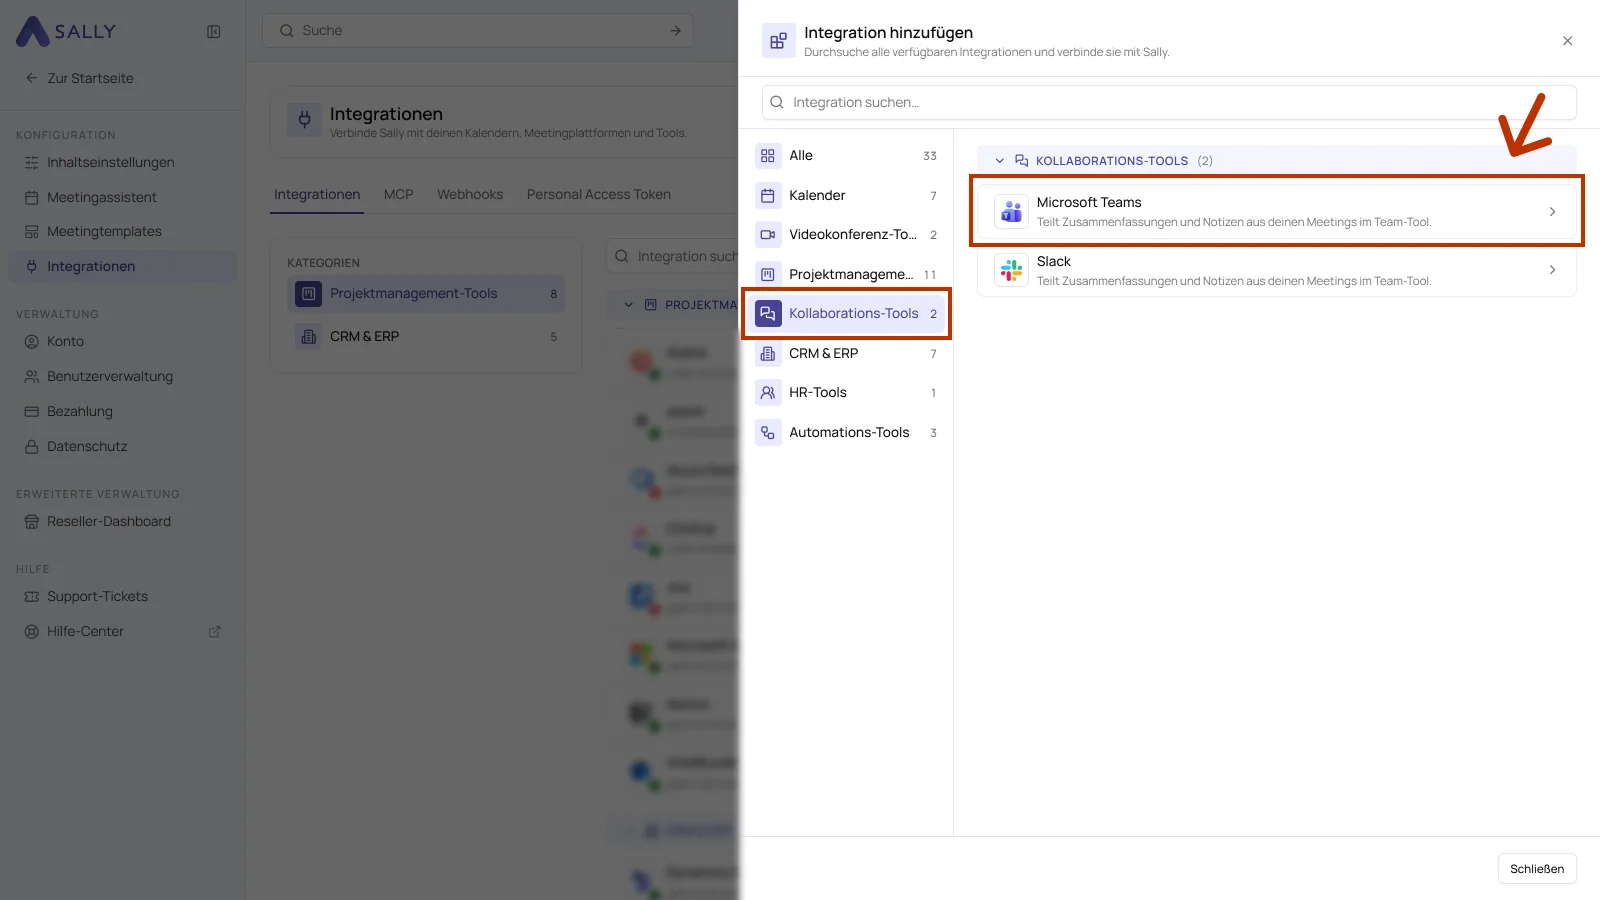Open the Slack integration entry
This screenshot has height=900, width=1600.
pyautogui.click(x=1276, y=270)
